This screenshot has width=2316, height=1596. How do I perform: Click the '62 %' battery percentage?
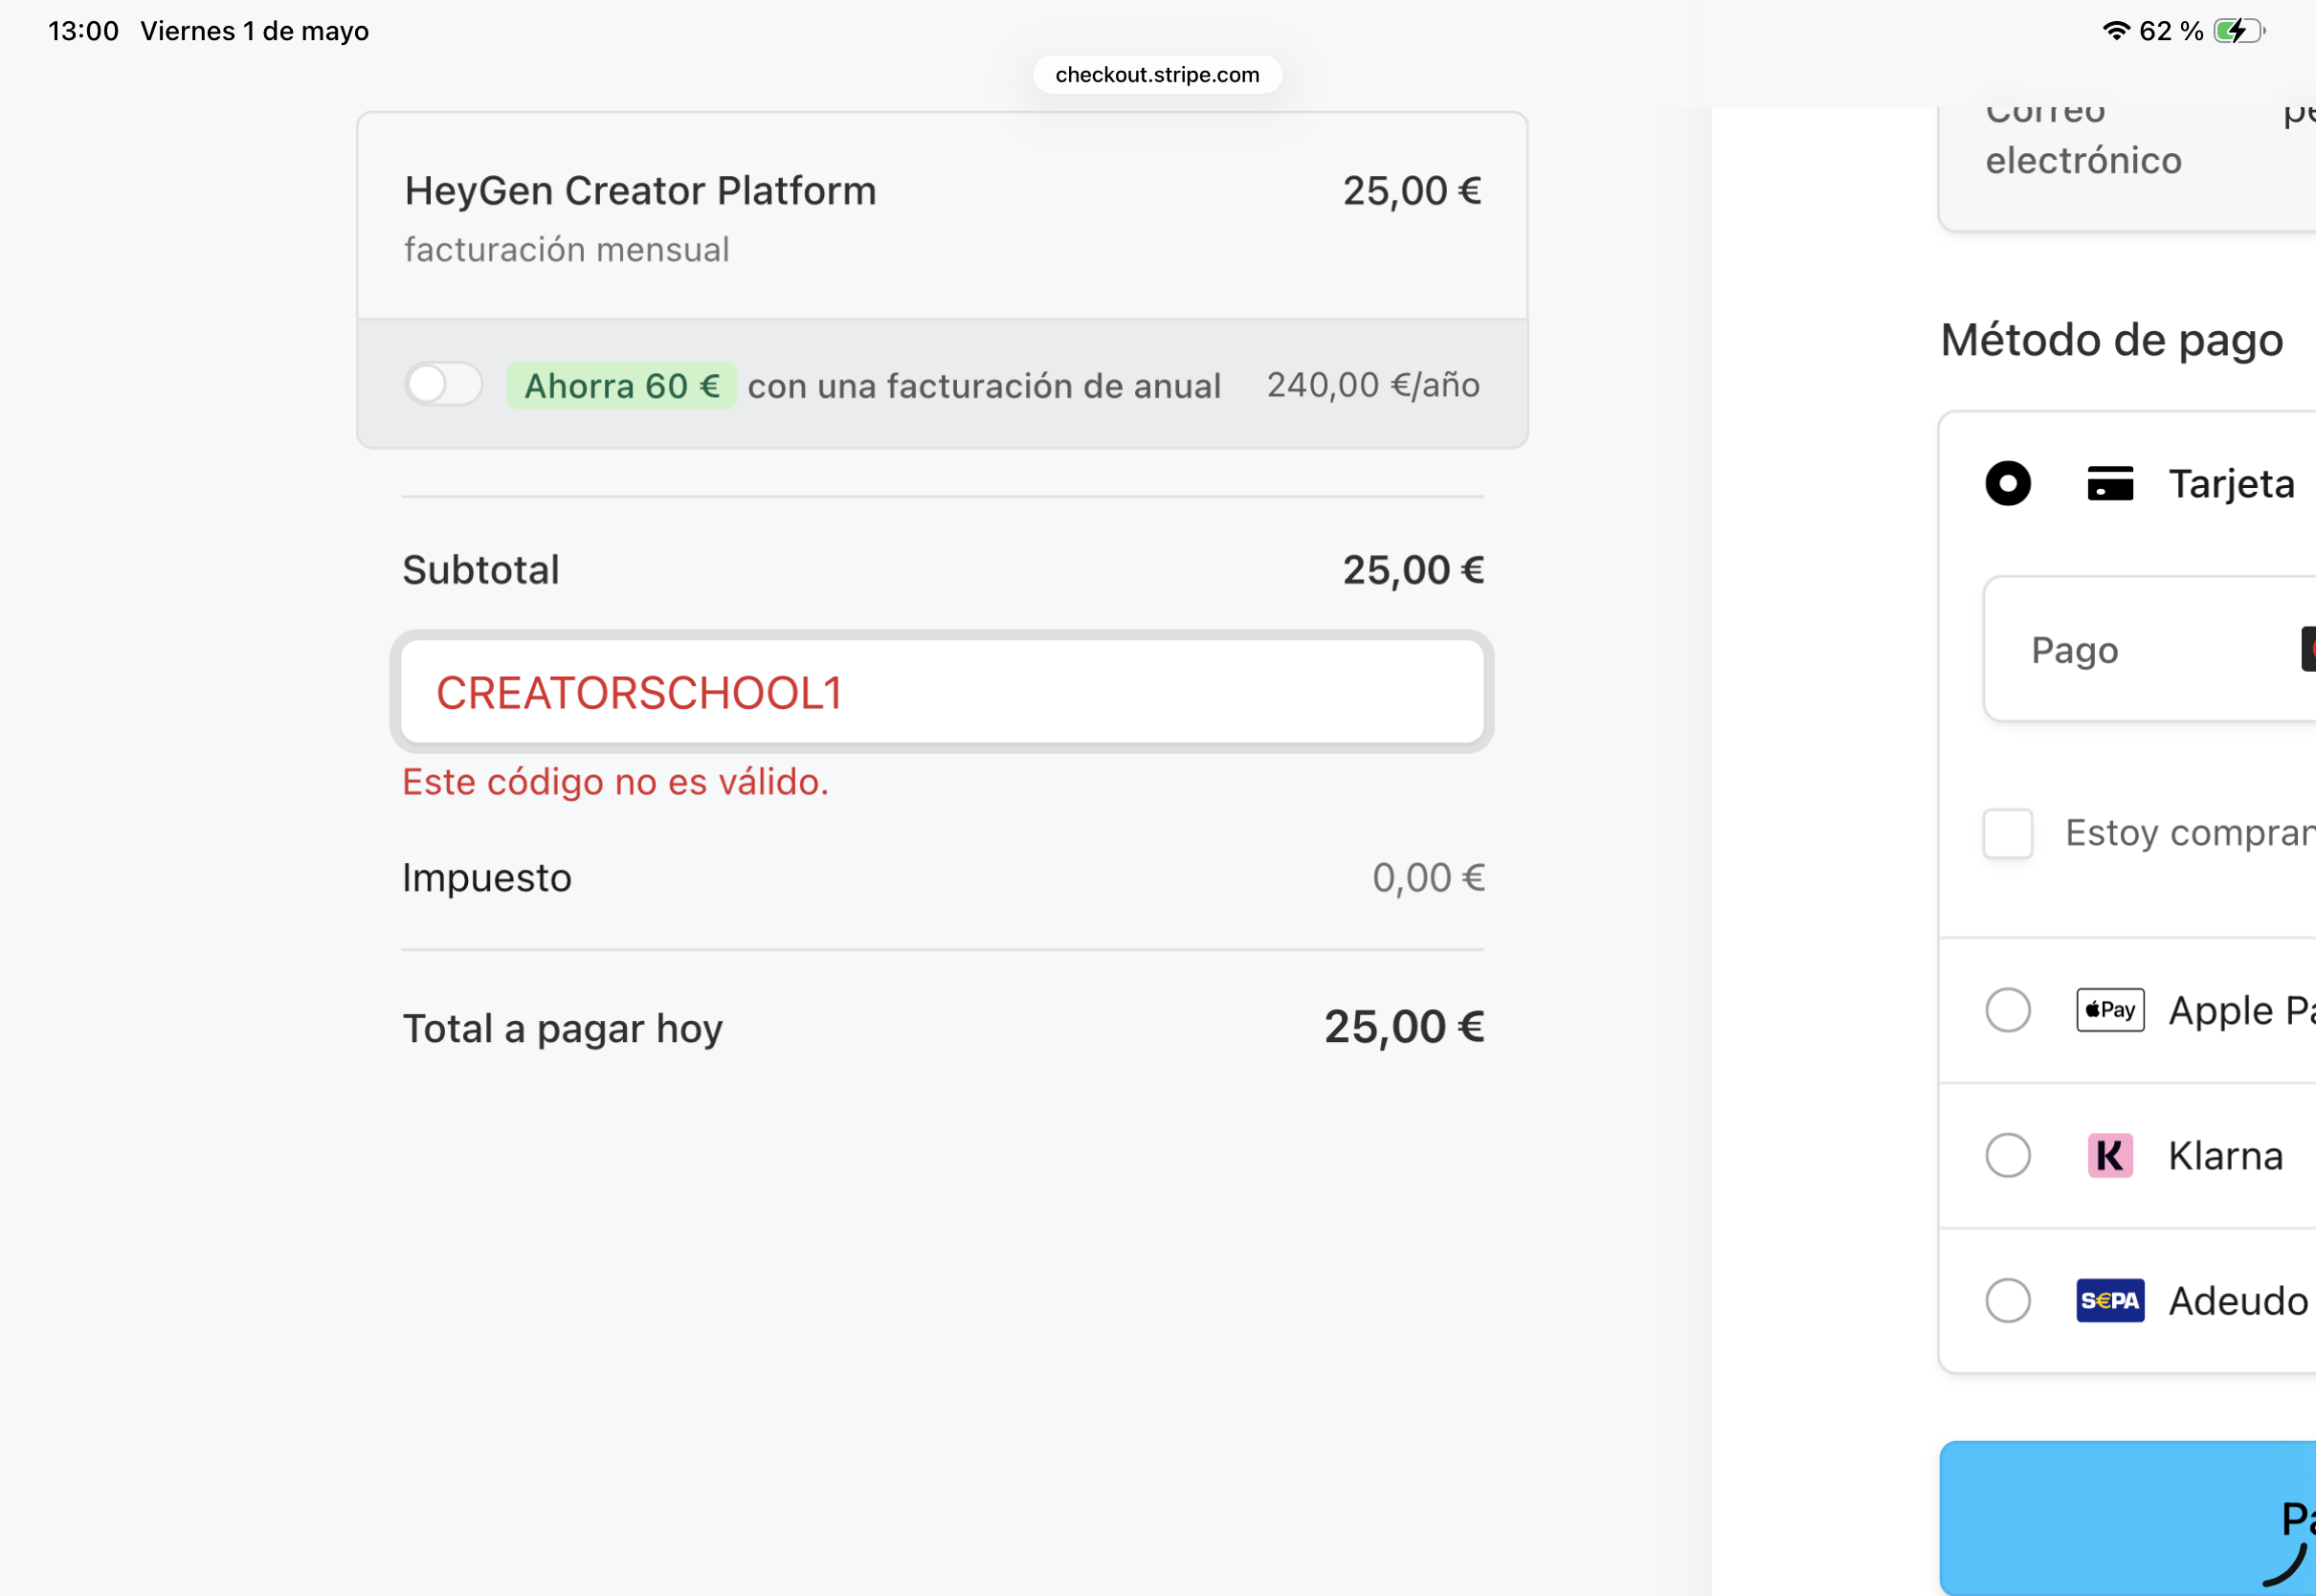(x=2171, y=31)
